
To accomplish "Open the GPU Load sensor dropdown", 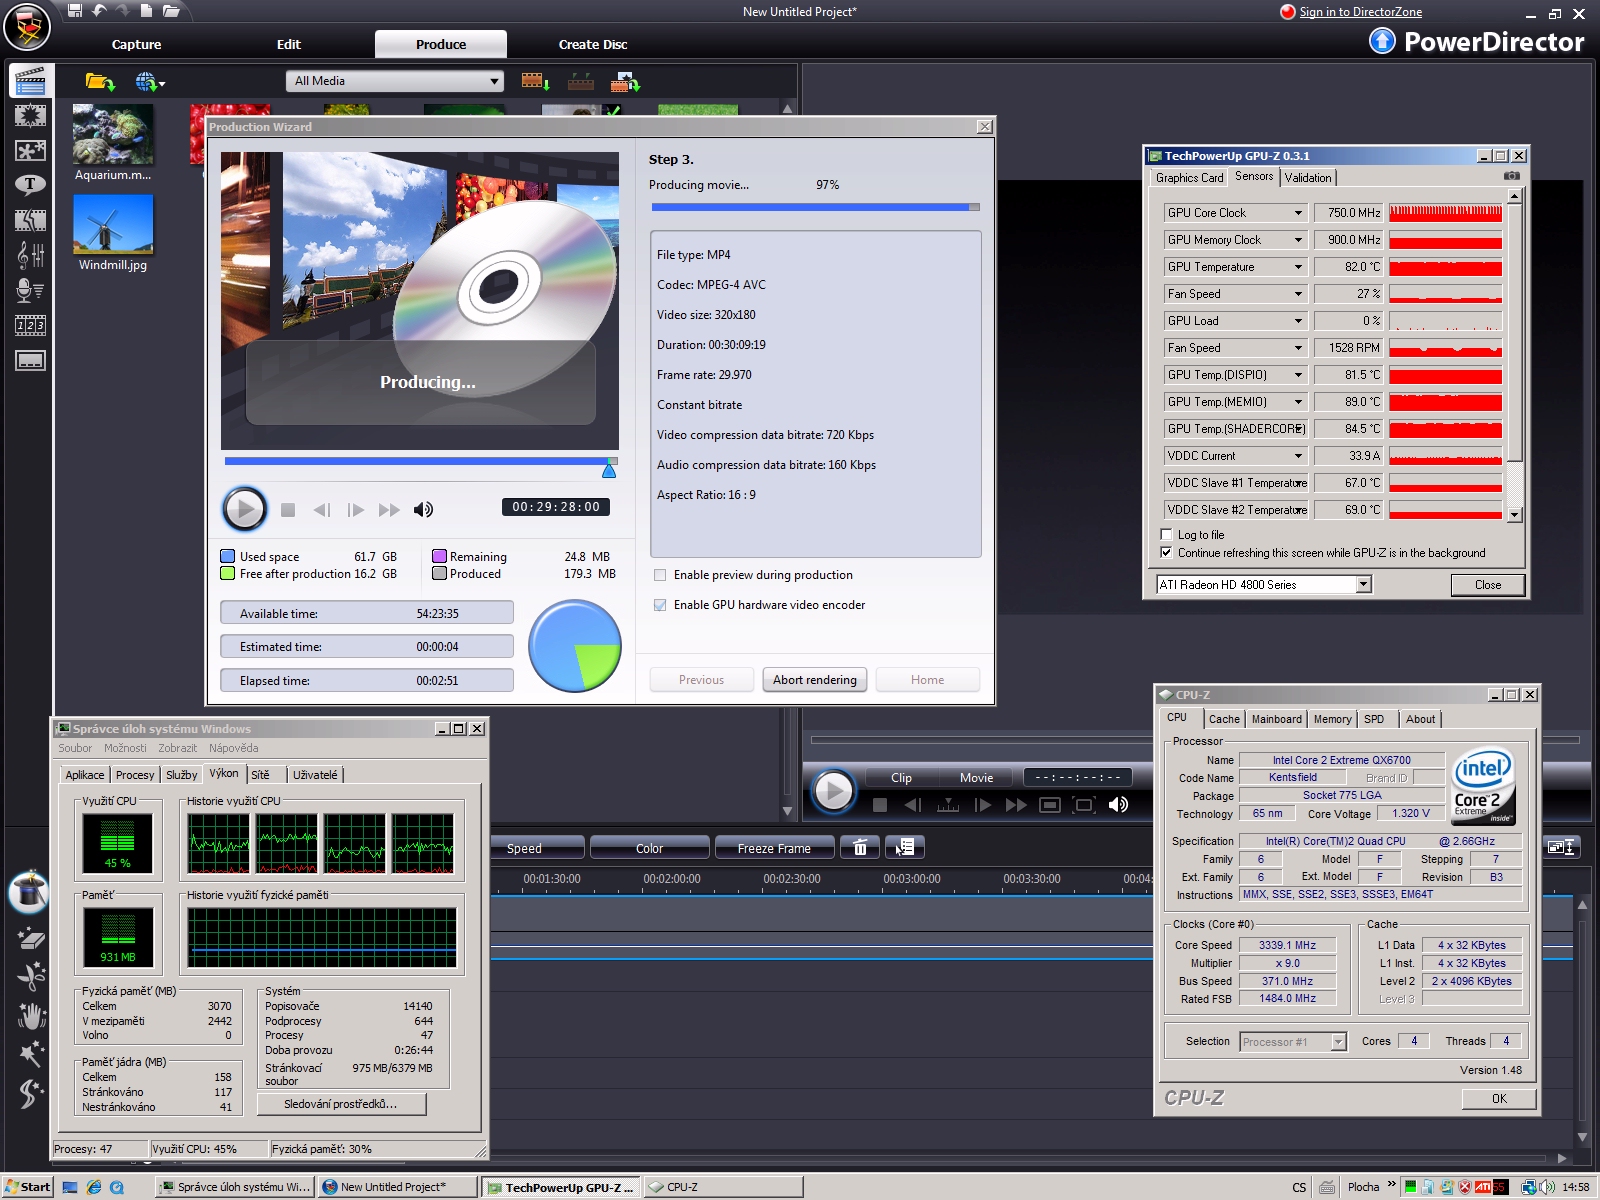I will pyautogui.click(x=1298, y=321).
